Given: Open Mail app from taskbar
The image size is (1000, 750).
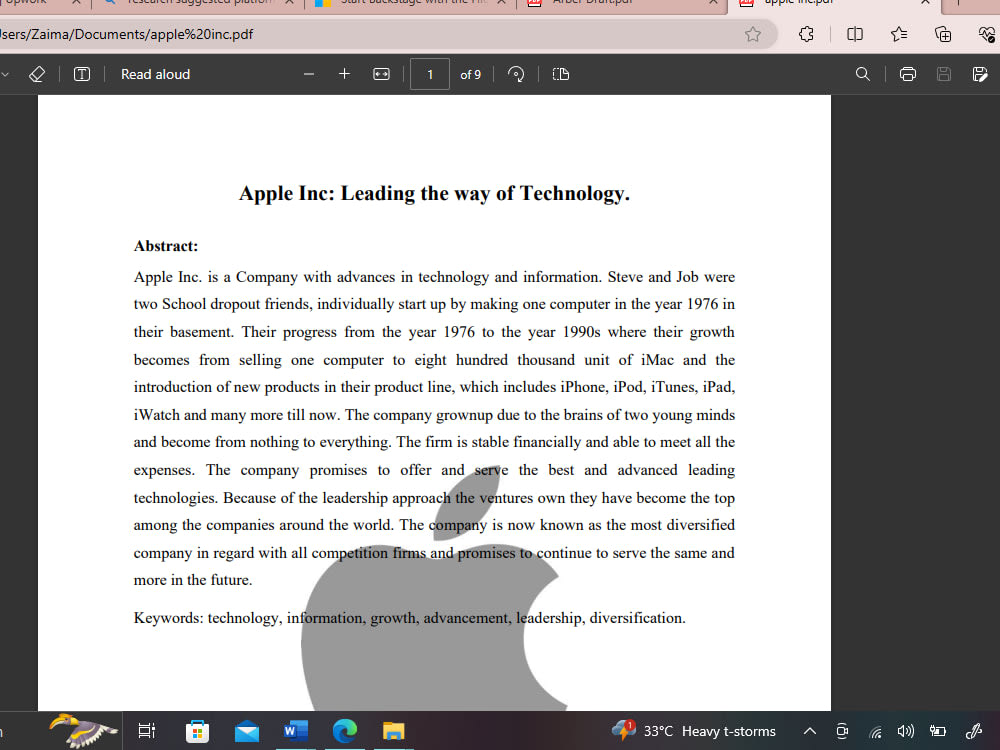Looking at the screenshot, I should 247,731.
